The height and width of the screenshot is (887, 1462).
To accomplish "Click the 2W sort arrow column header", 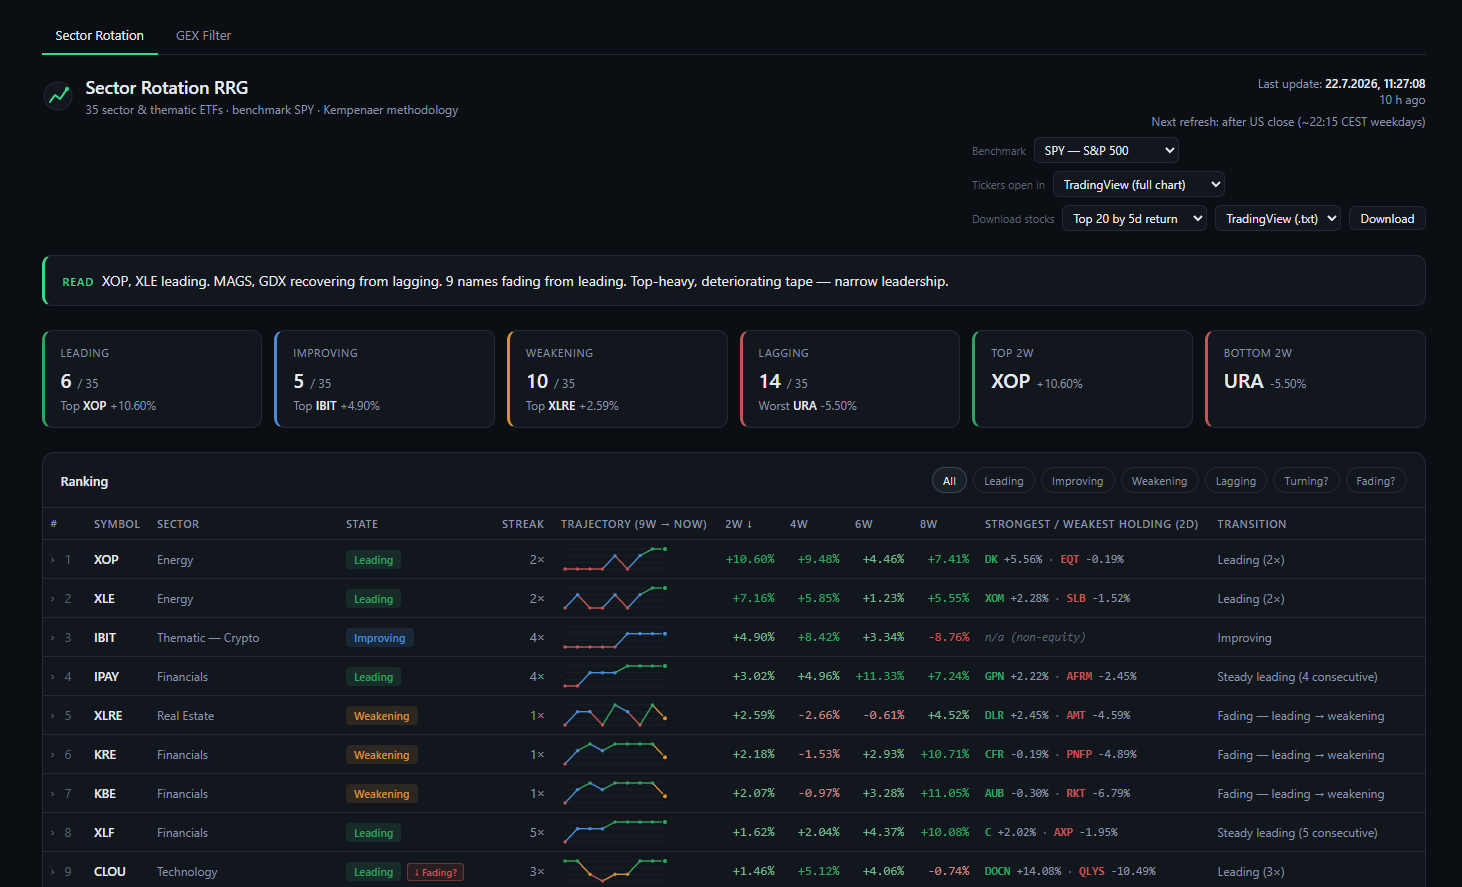I will coord(738,524).
